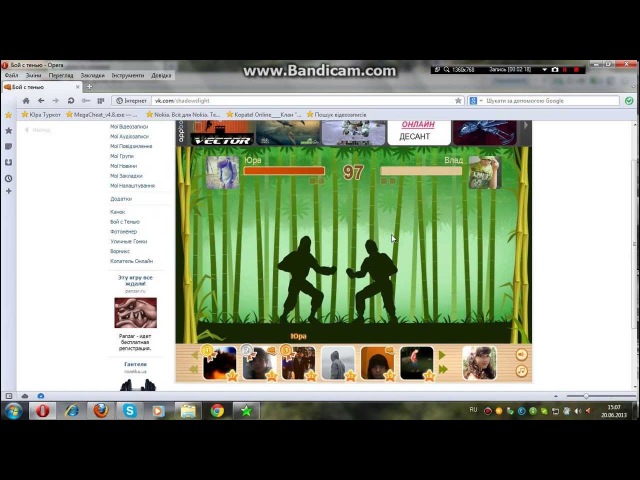Pause the Bandicam recording
The image size is (640, 480).
pos(565,70)
